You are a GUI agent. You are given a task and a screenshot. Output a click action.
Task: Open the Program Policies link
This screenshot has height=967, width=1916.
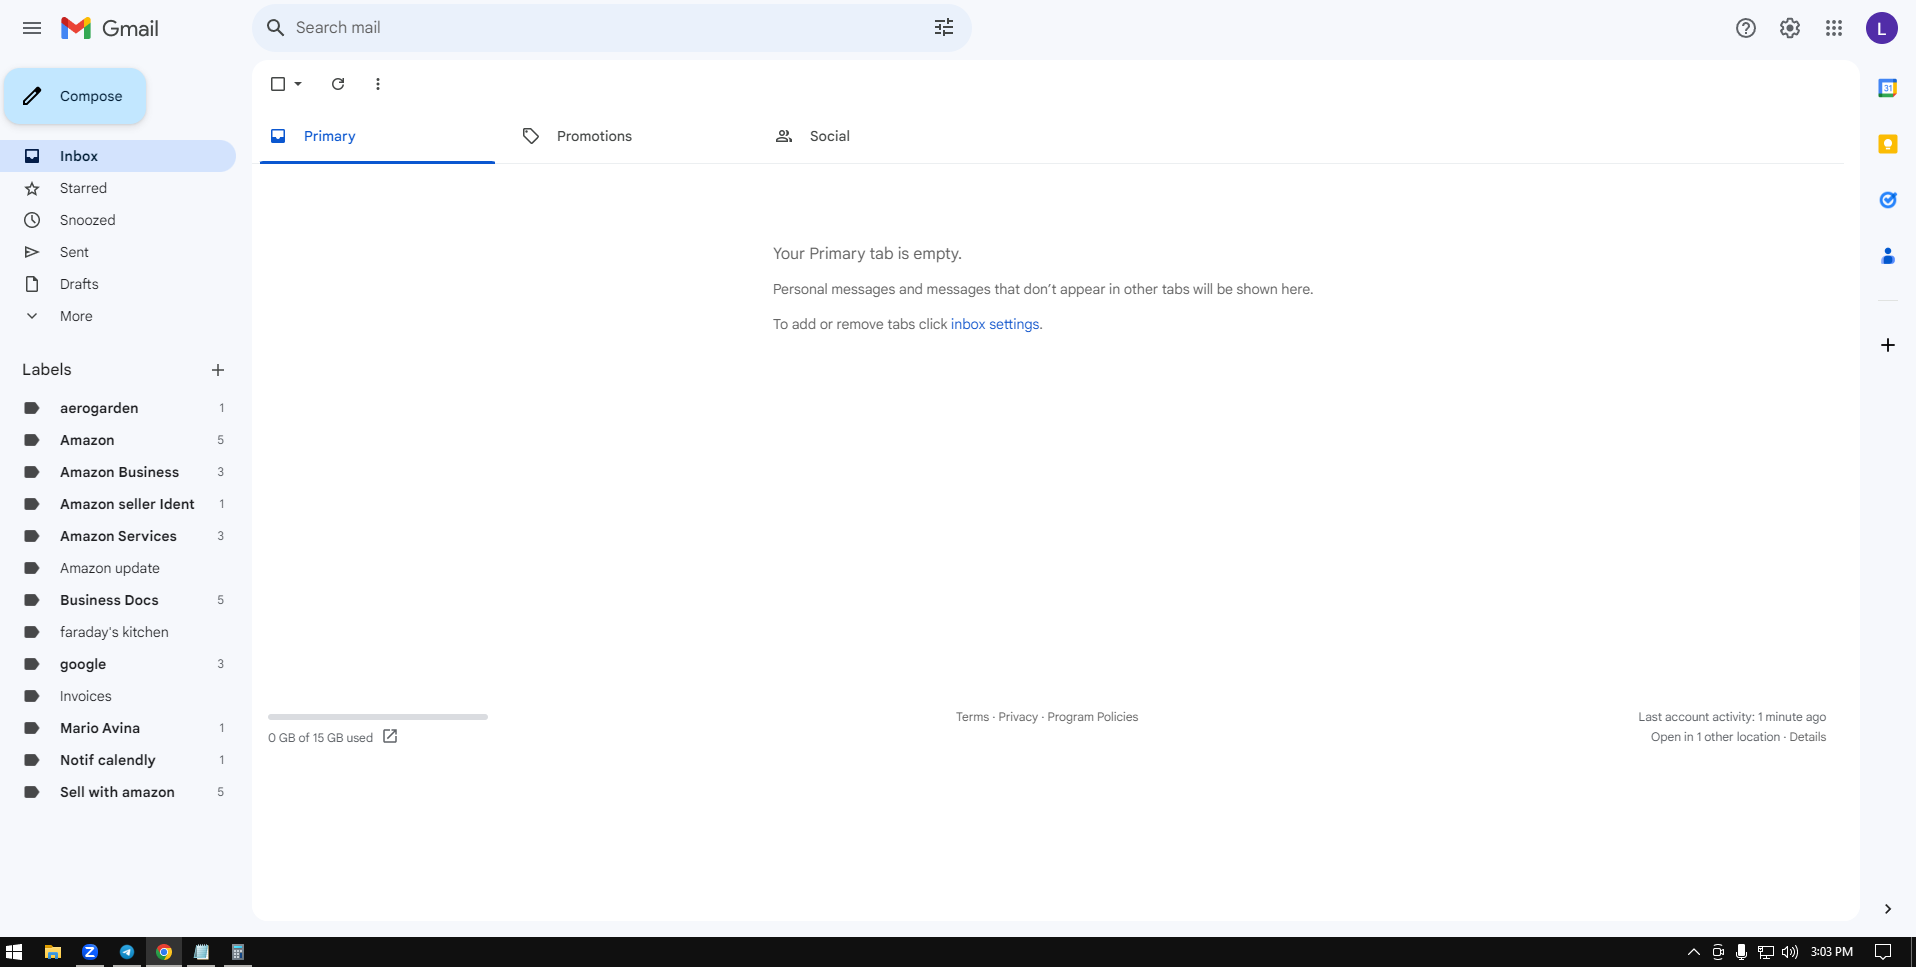(1092, 717)
